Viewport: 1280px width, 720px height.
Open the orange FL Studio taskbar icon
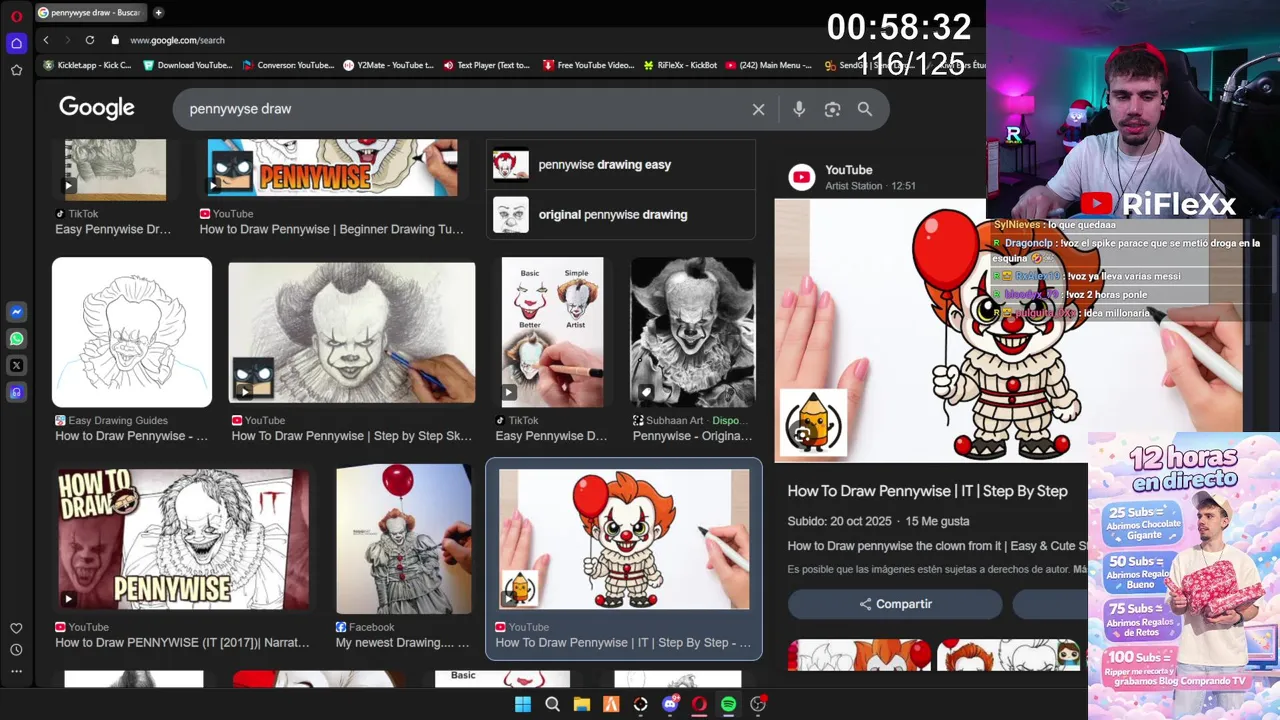pyautogui.click(x=611, y=704)
